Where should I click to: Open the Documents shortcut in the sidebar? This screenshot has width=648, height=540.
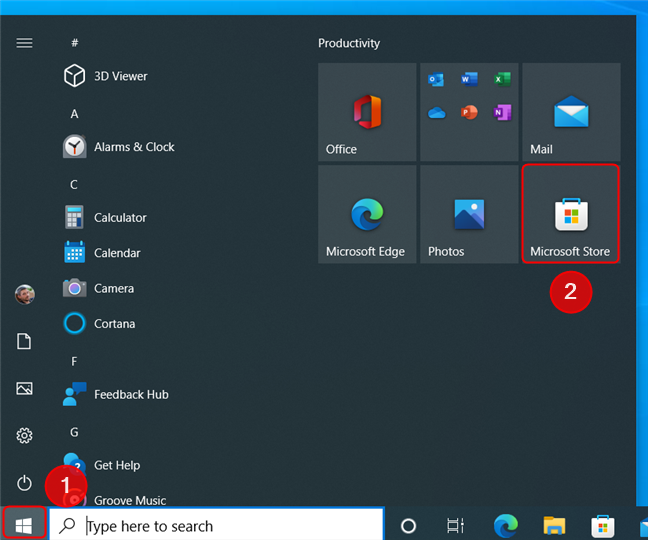pyautogui.click(x=24, y=341)
